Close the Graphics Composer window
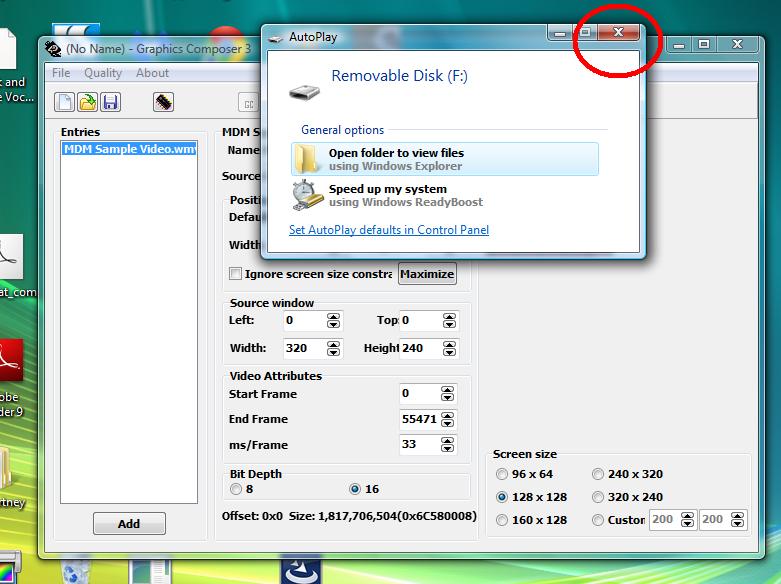Viewport: 781px width, 584px height. coord(738,44)
